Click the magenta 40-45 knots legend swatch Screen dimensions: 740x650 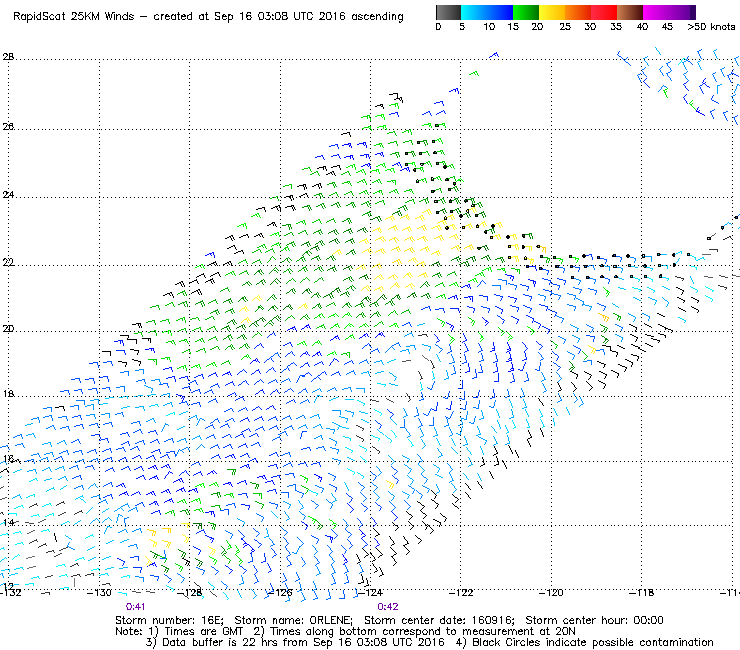656,12
